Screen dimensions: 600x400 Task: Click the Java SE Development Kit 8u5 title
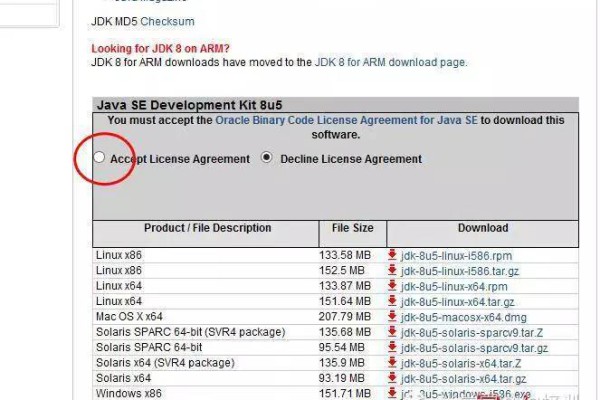[x=189, y=105]
